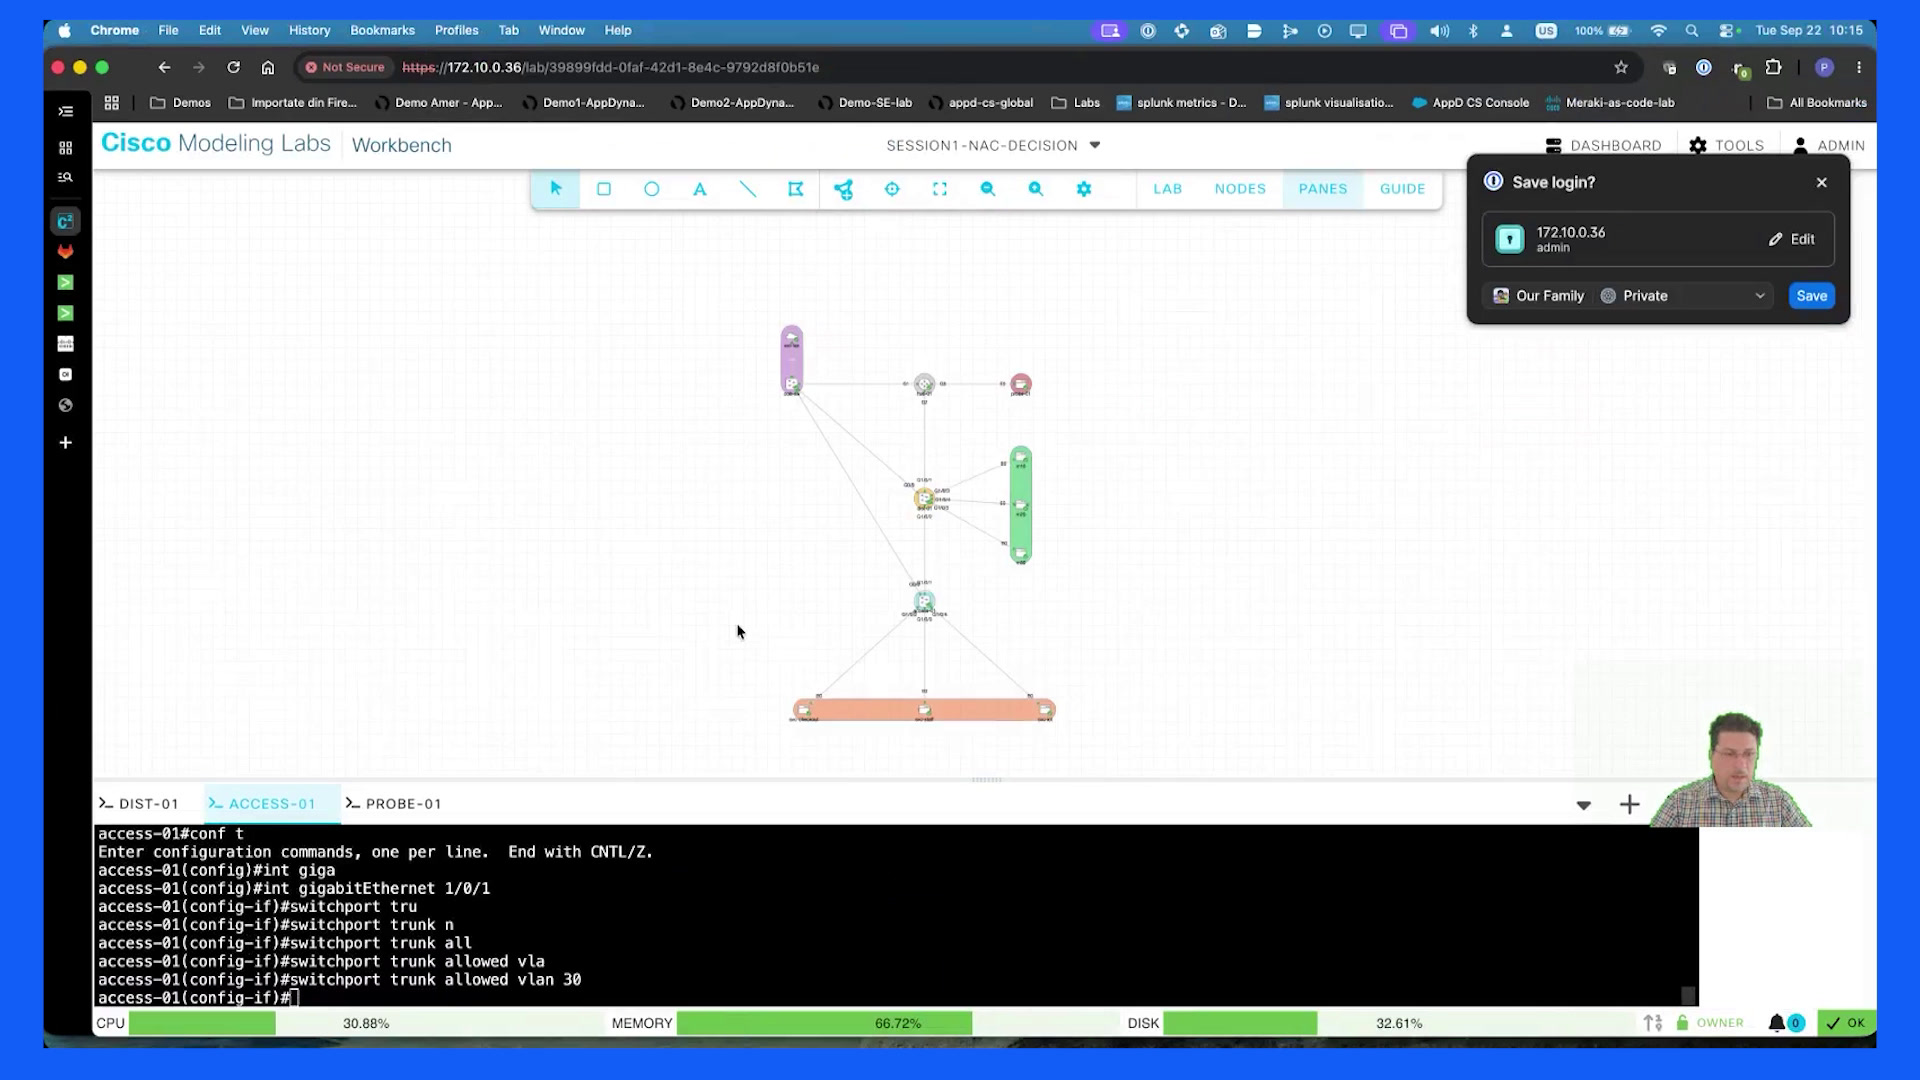Open the notifications bell icon
1920x1080 pixels.
tap(1777, 1023)
